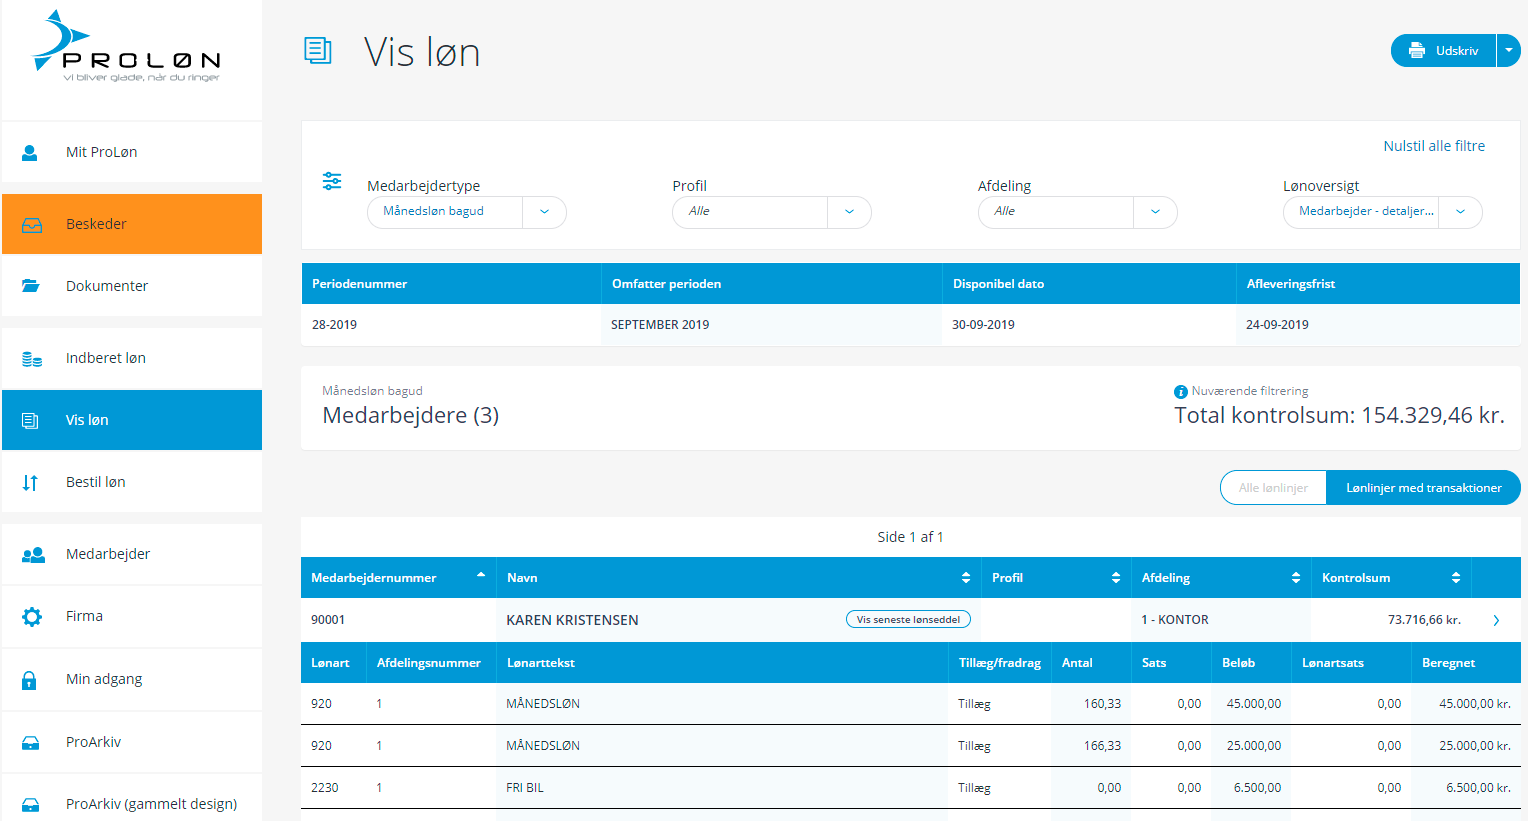
Task: Expand the Afdeling filter dropdown
Action: 1155,212
